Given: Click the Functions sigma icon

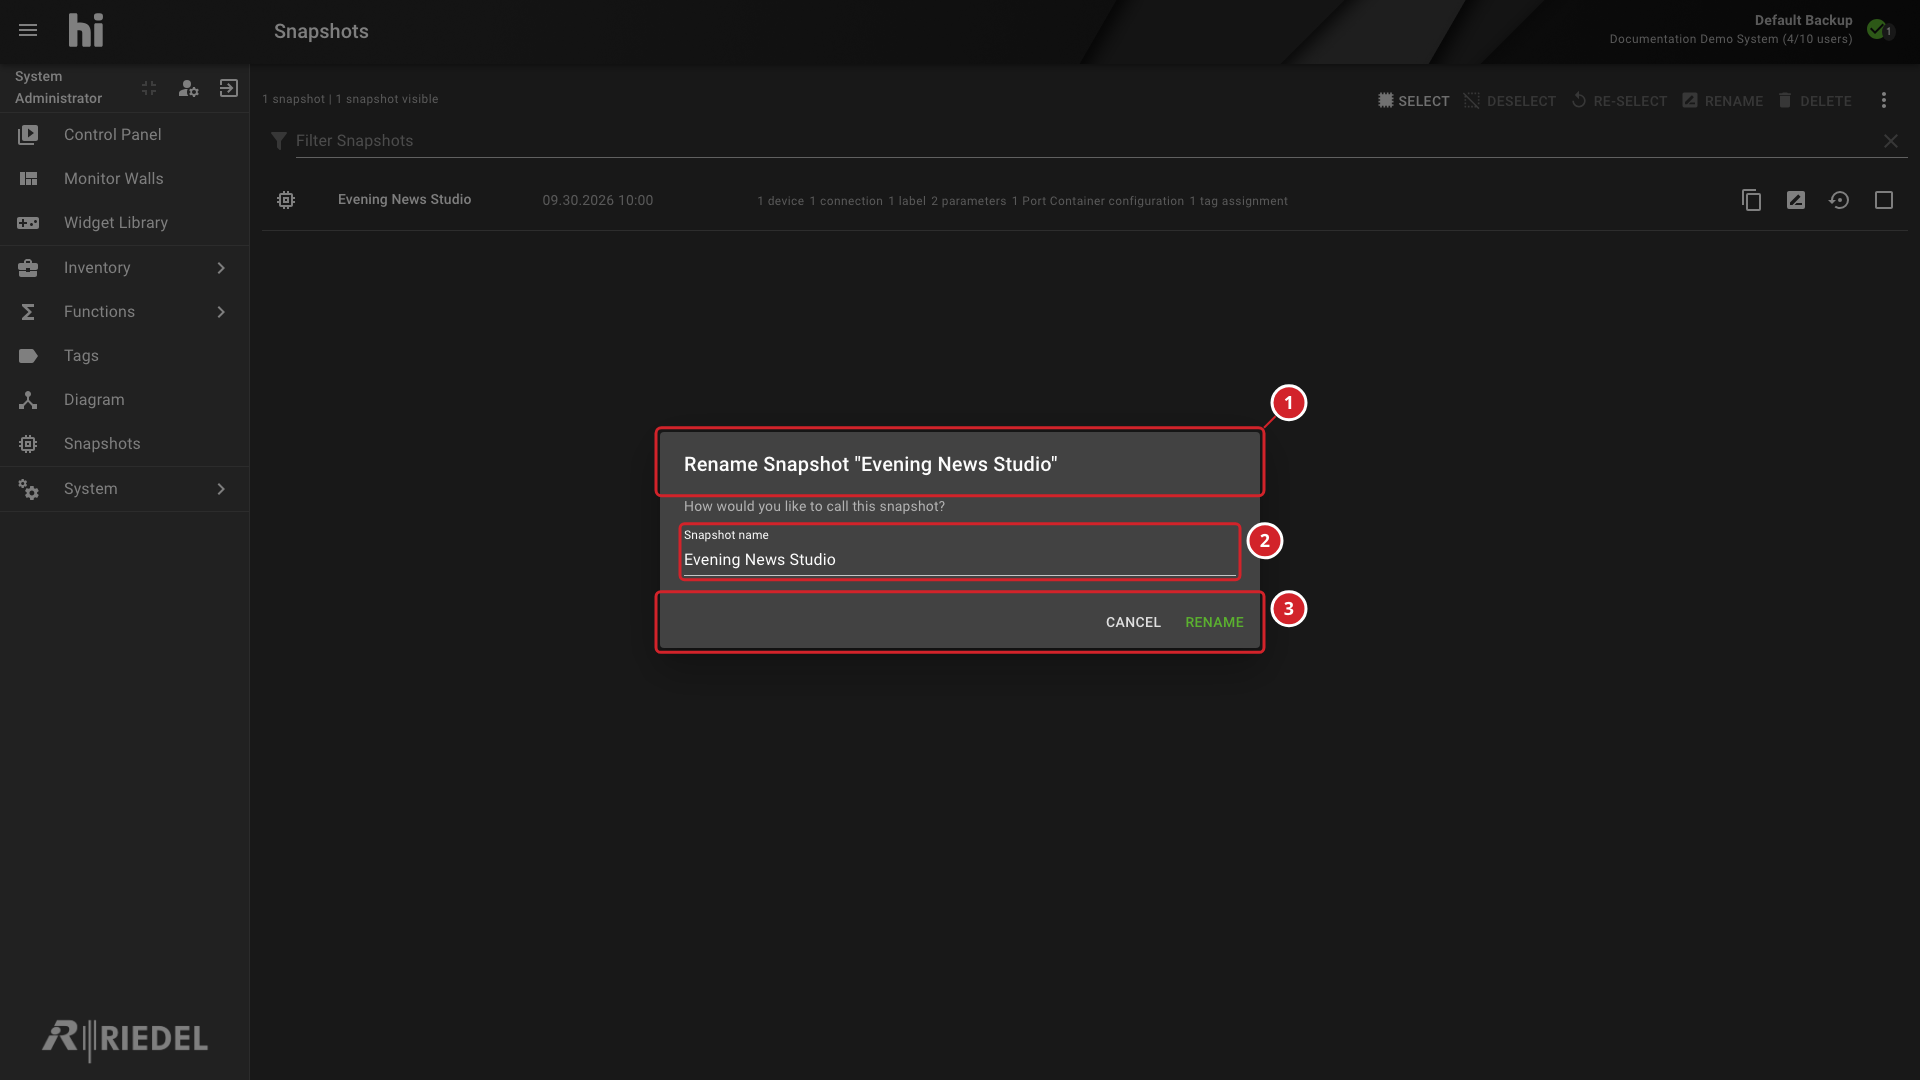Looking at the screenshot, I should point(28,312).
